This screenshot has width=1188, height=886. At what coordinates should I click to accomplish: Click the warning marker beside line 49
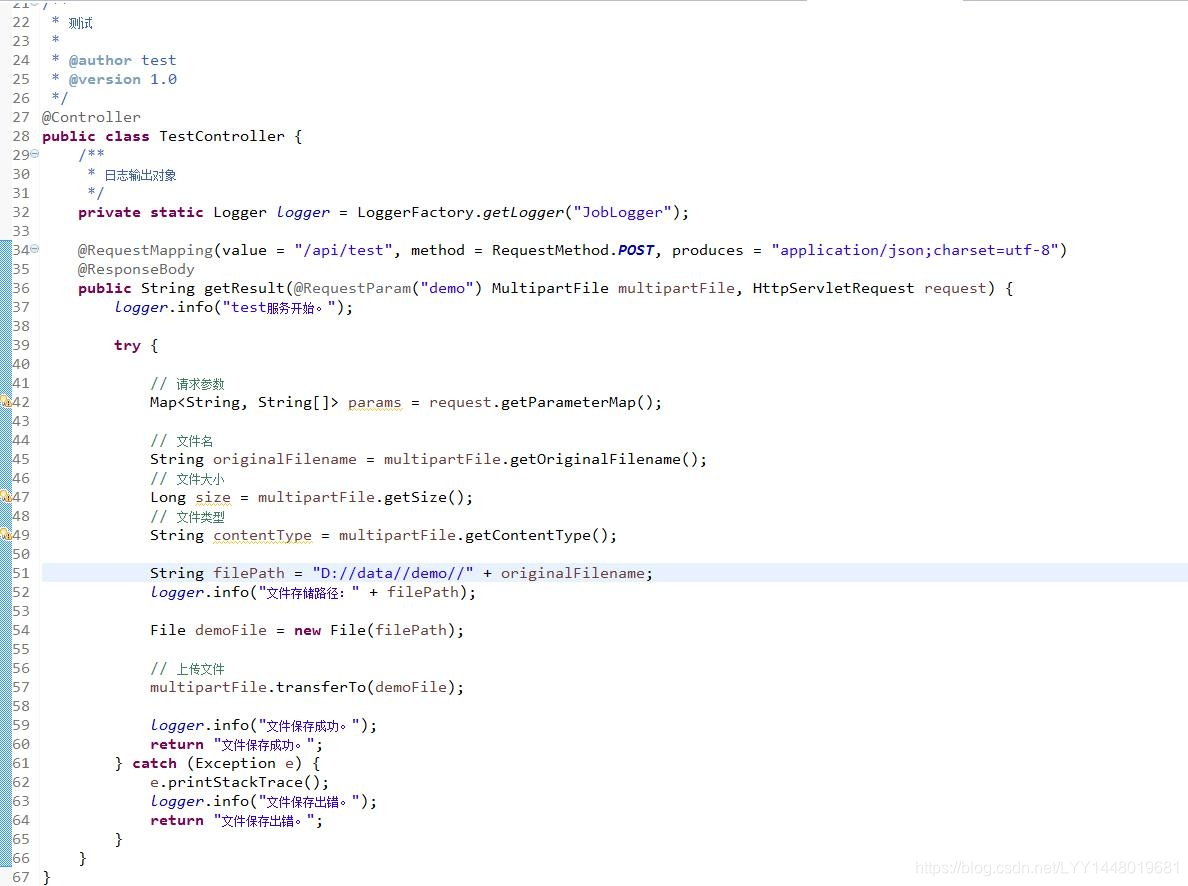[x=5, y=534]
